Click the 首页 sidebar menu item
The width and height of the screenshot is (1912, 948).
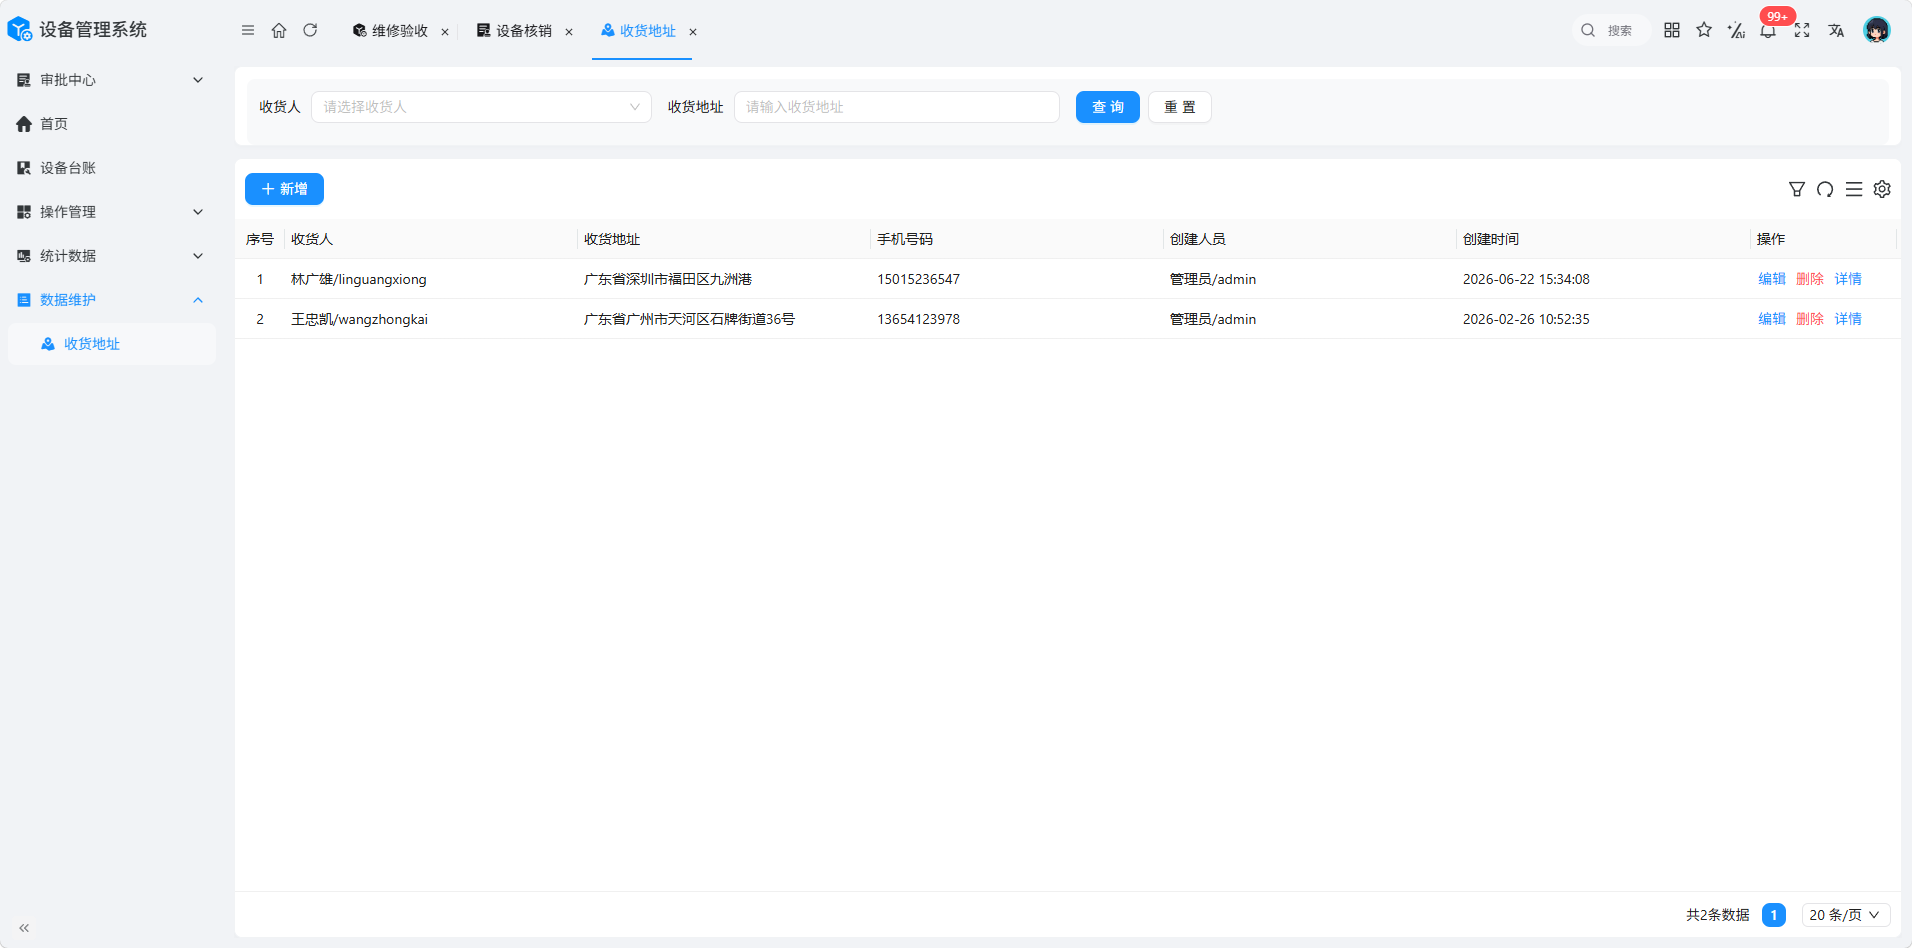(x=112, y=124)
